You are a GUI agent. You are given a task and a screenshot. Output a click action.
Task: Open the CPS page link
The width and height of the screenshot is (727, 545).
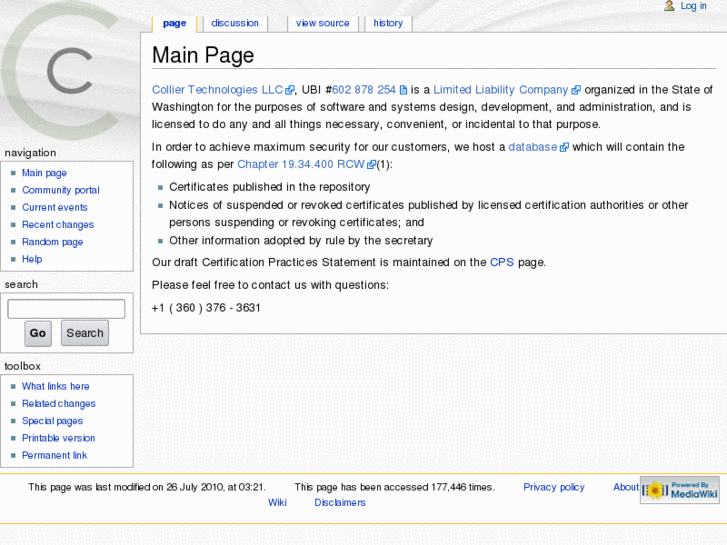[x=502, y=263]
